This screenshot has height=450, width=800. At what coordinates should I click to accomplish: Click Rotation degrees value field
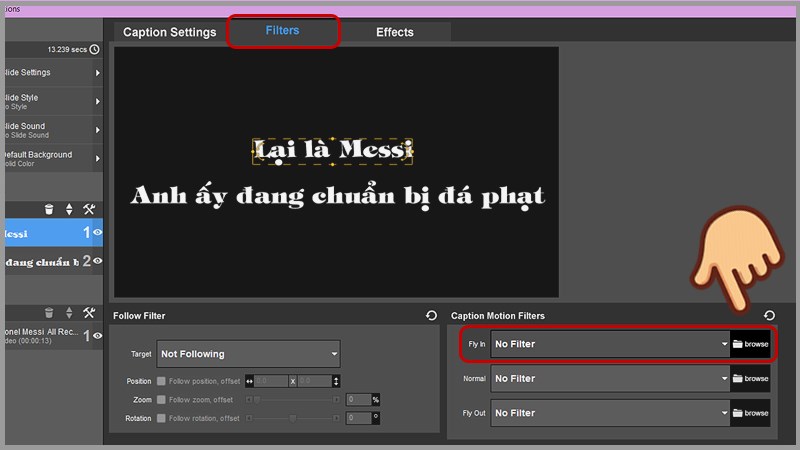pyautogui.click(x=359, y=418)
